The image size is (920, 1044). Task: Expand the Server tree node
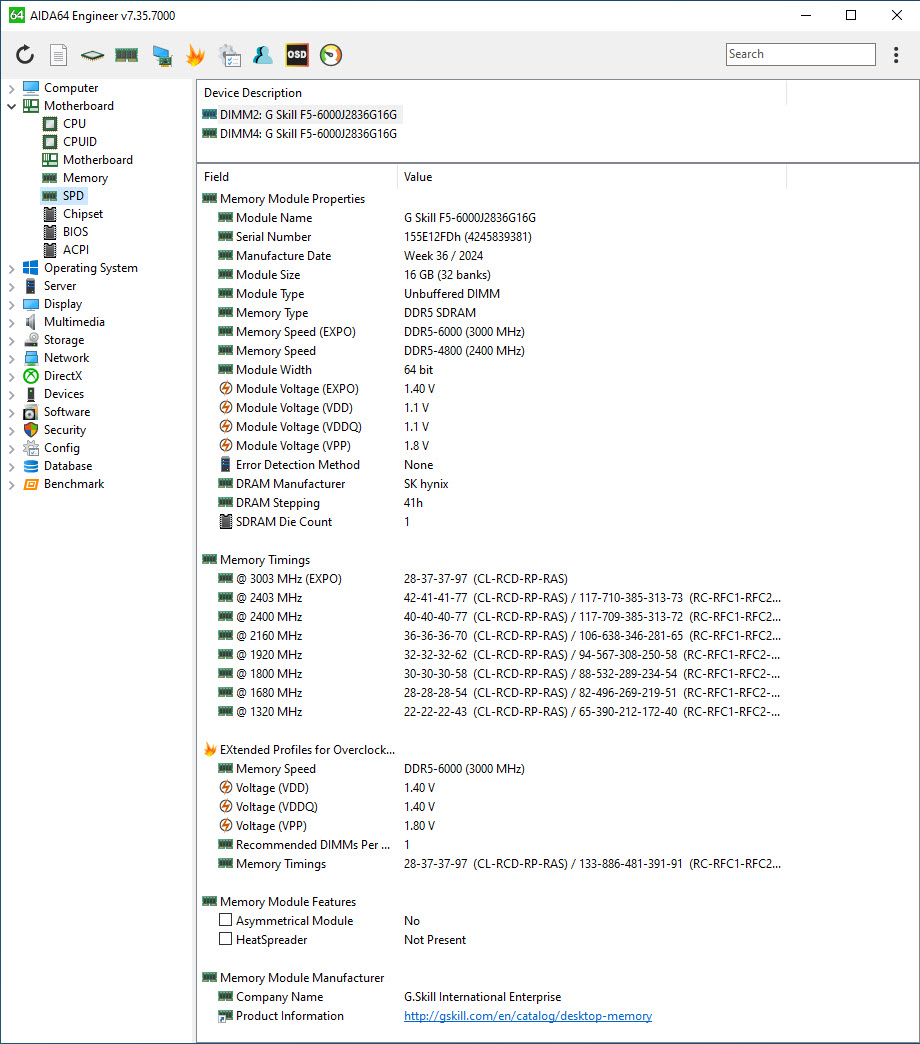[11, 286]
